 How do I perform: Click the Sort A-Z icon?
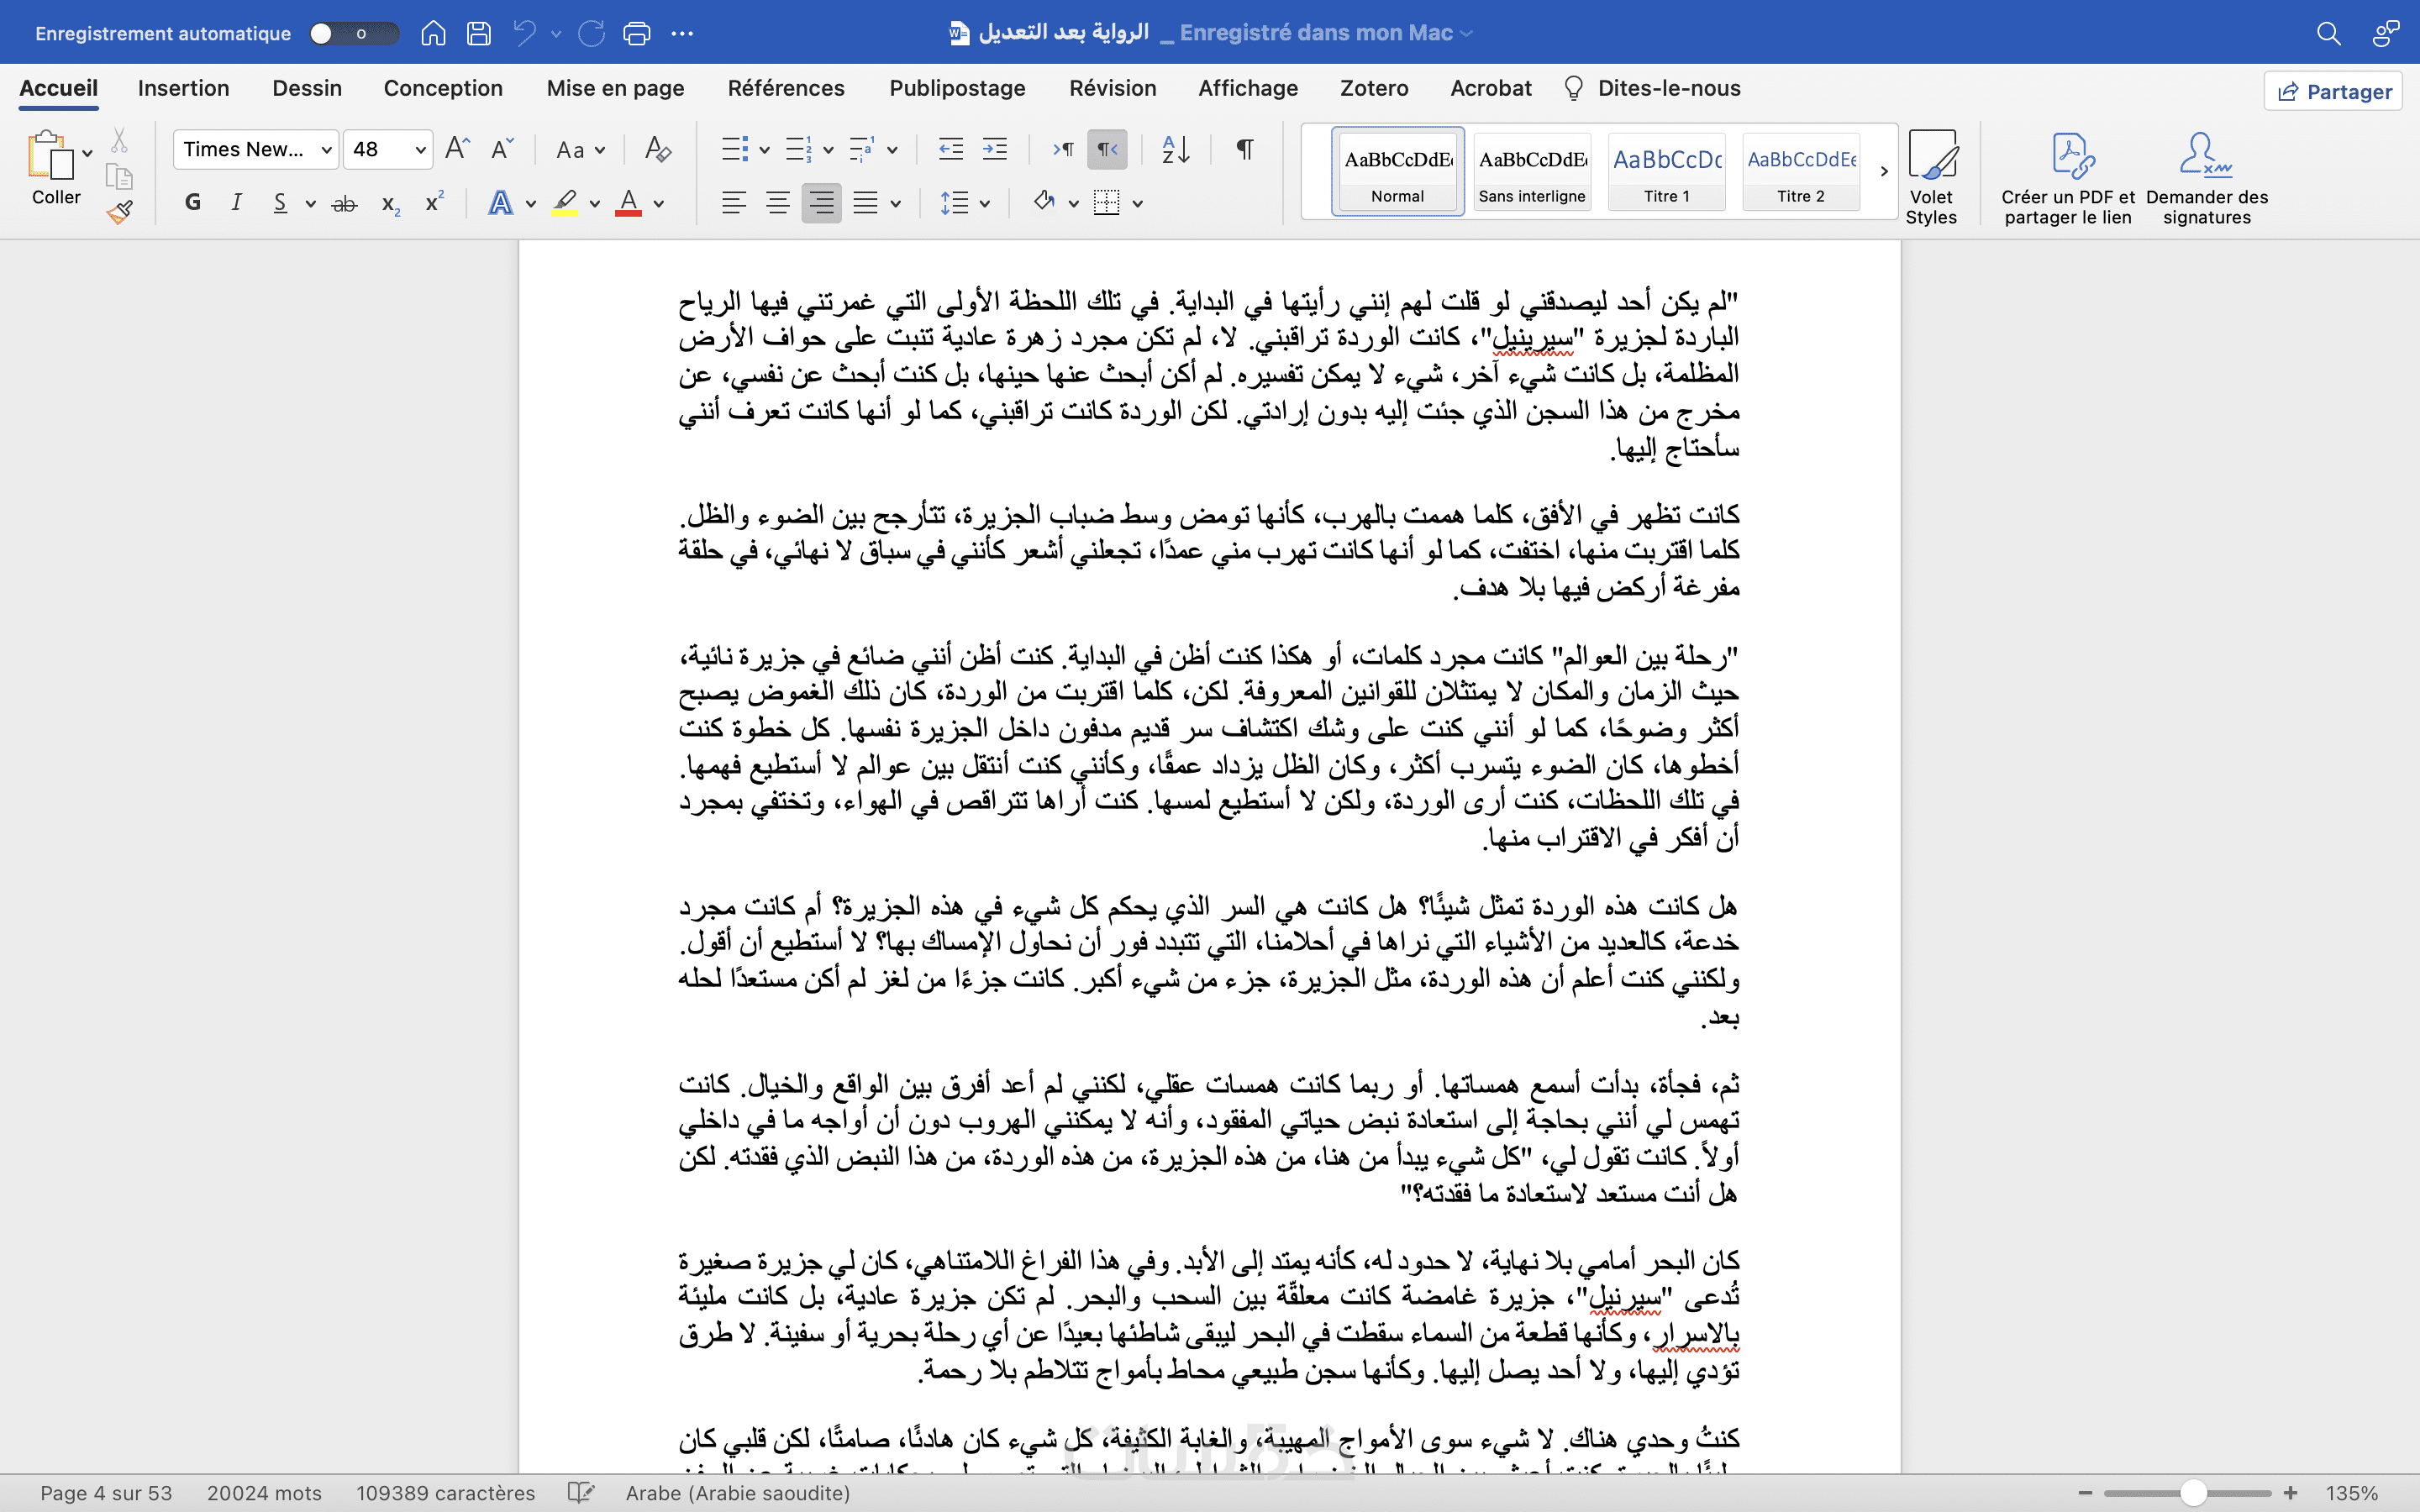click(x=1175, y=150)
